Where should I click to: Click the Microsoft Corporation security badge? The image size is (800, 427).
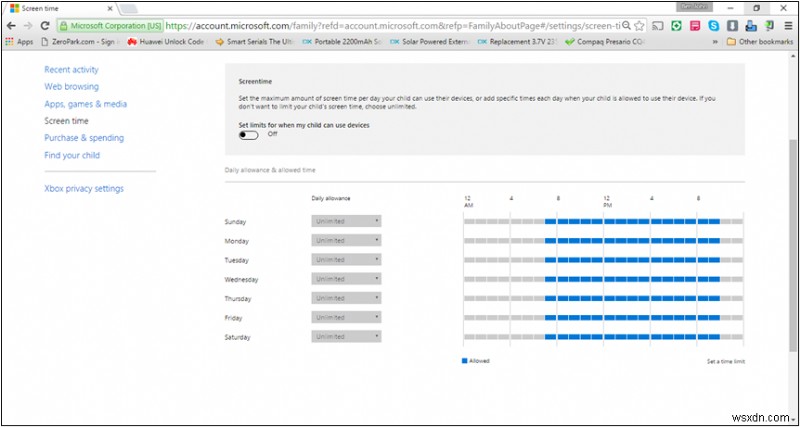click(110, 26)
